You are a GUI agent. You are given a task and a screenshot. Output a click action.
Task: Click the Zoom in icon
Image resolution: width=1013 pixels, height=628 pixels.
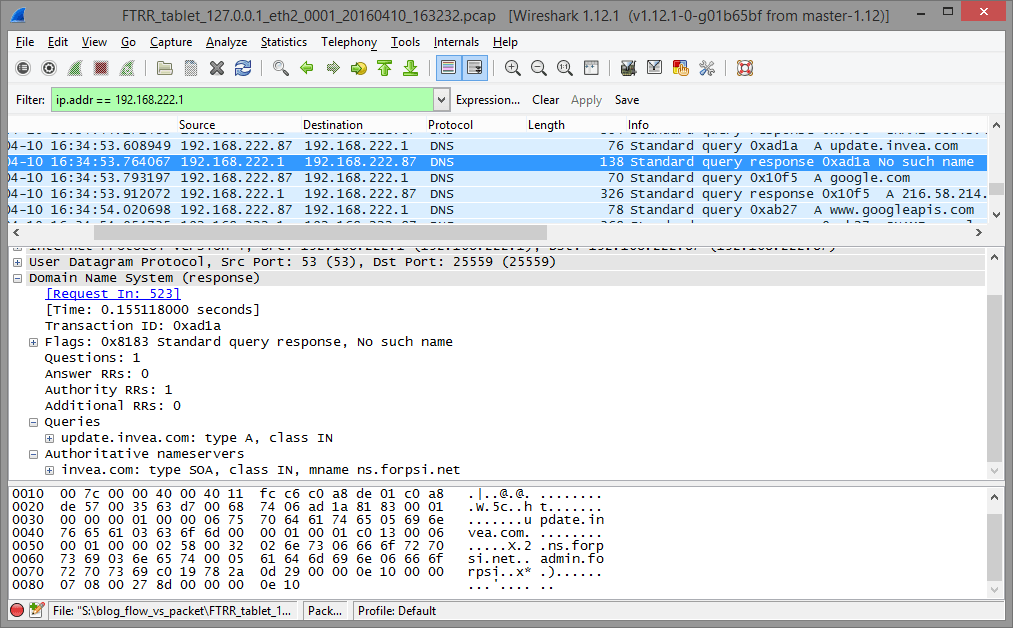[x=513, y=68]
